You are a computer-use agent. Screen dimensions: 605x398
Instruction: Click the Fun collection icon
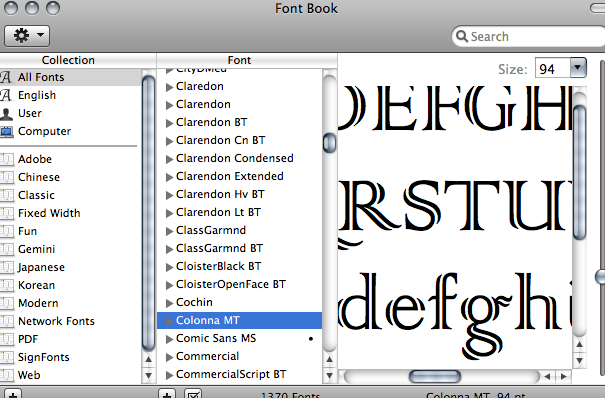click(x=6, y=231)
